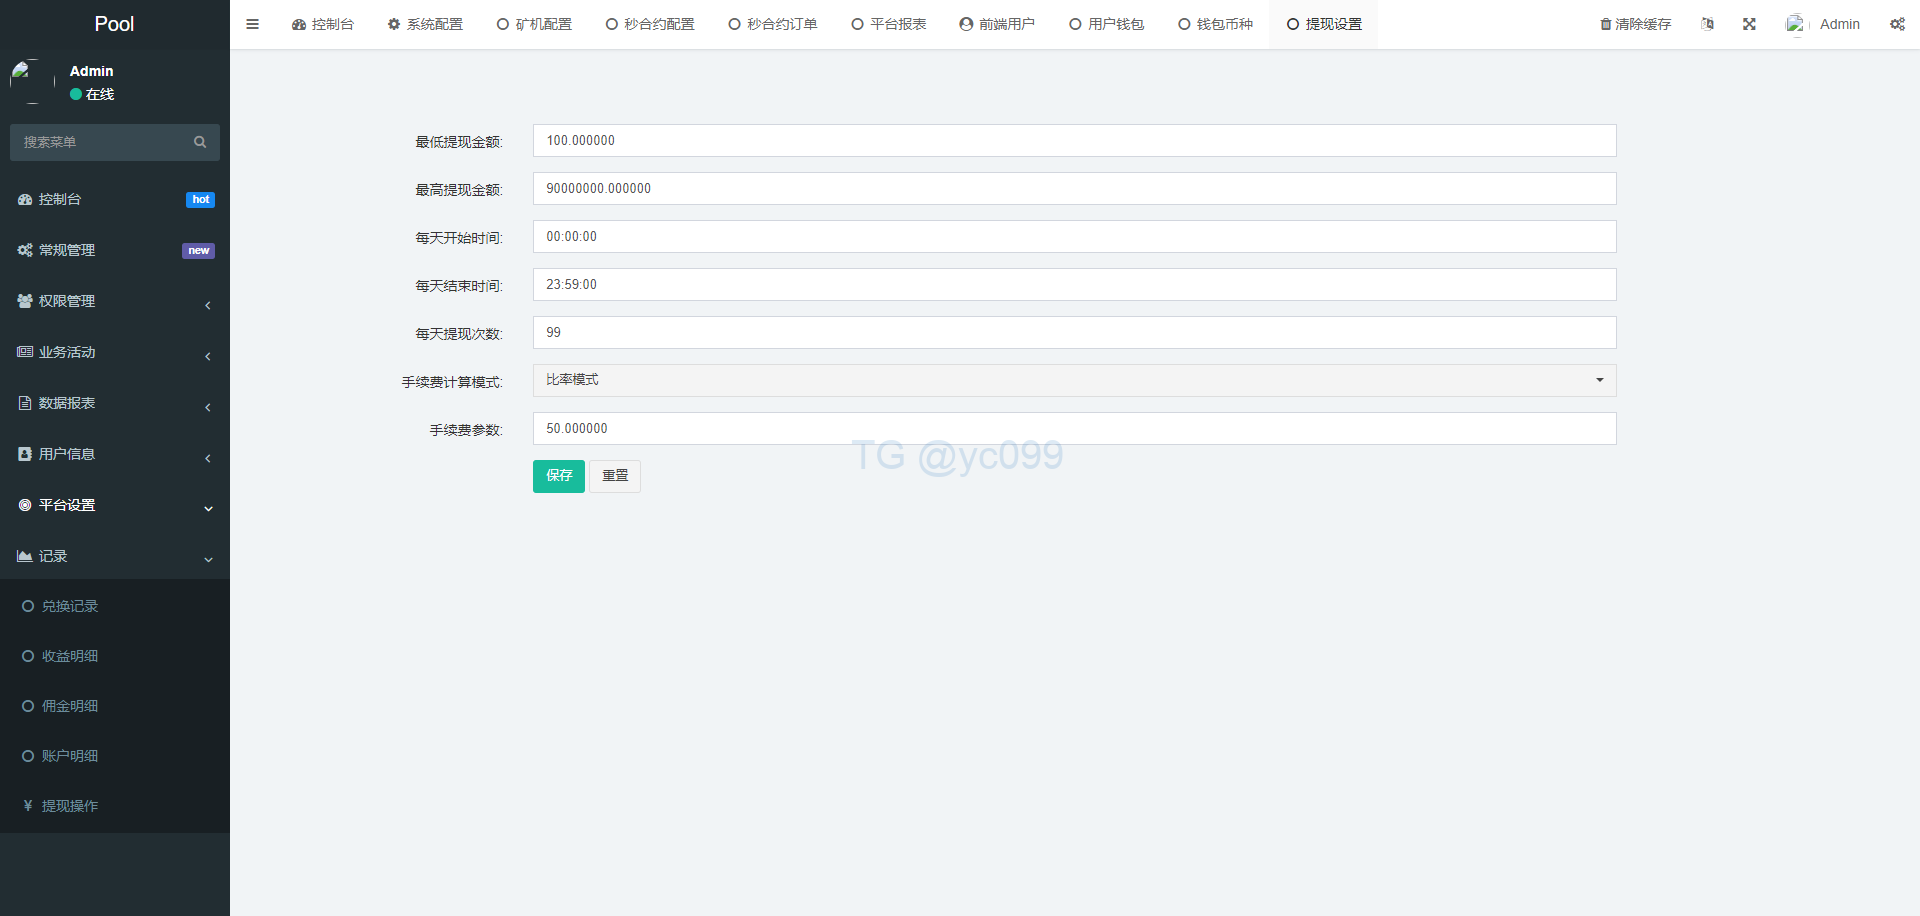Switch to the 钱包币种 tab
The height and width of the screenshot is (916, 1920).
pos(1215,24)
